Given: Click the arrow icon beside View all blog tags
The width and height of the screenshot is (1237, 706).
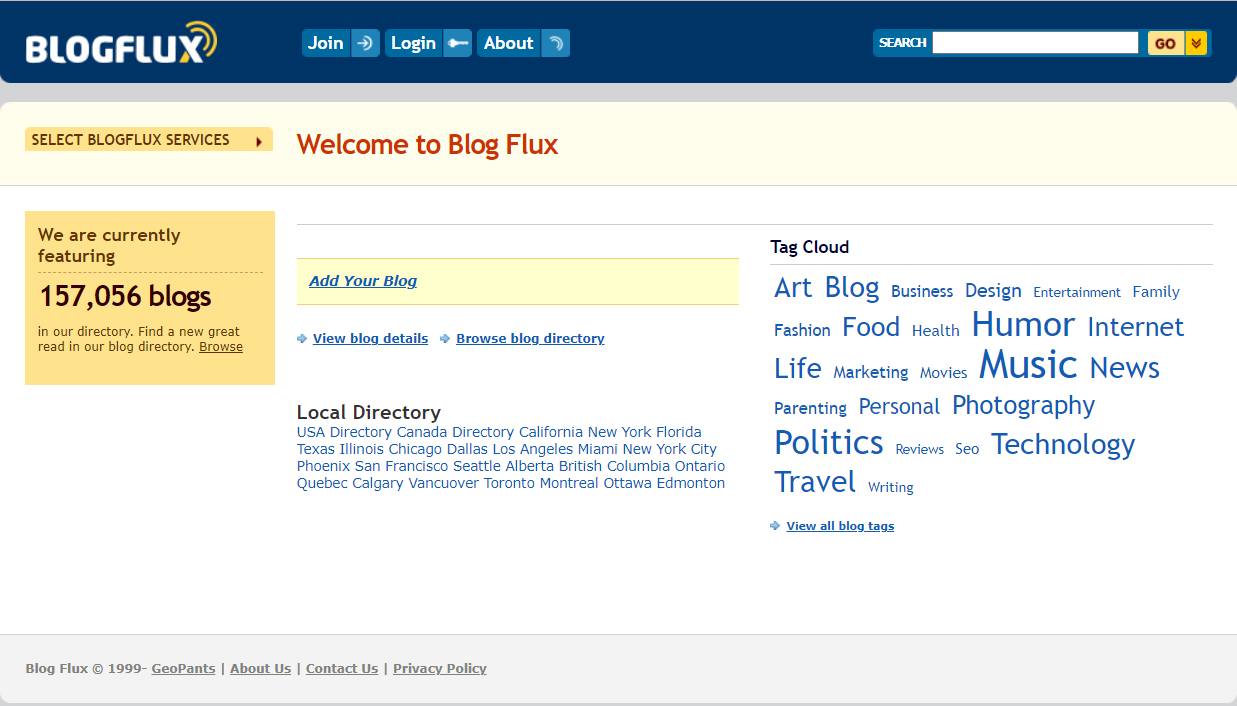Looking at the screenshot, I should (x=775, y=526).
